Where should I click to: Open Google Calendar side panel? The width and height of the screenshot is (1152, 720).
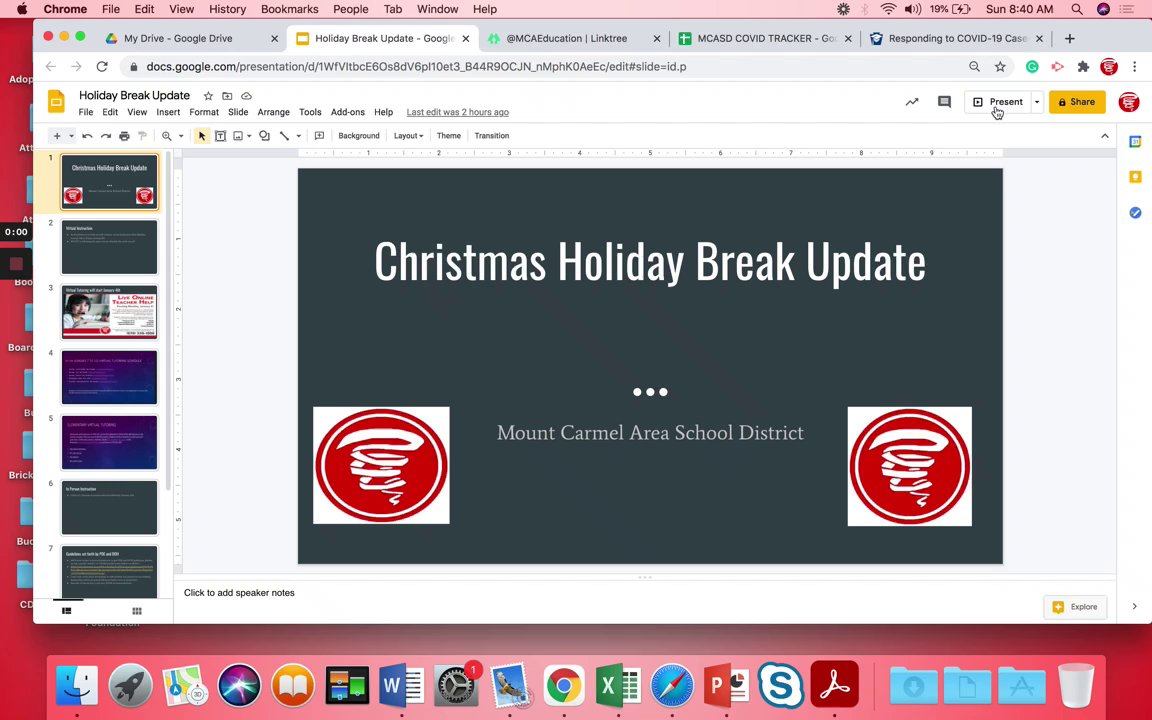1135,142
